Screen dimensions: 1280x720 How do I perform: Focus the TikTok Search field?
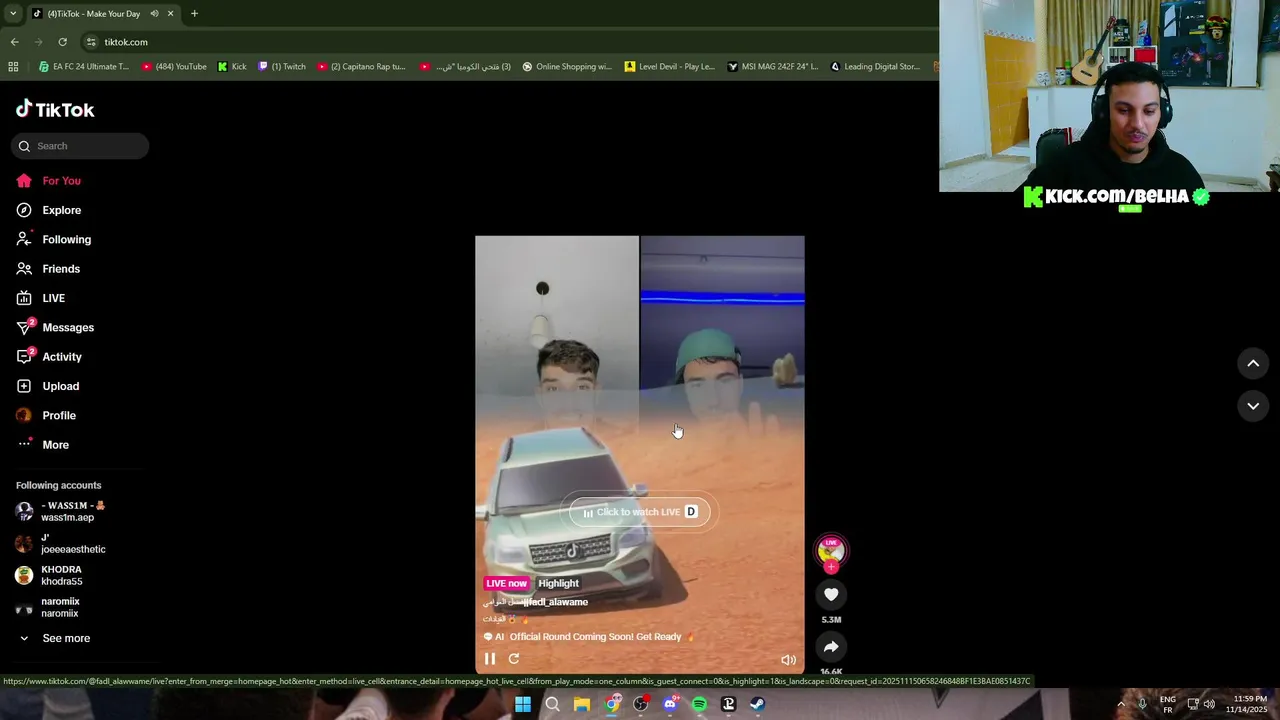pyautogui.click(x=80, y=146)
